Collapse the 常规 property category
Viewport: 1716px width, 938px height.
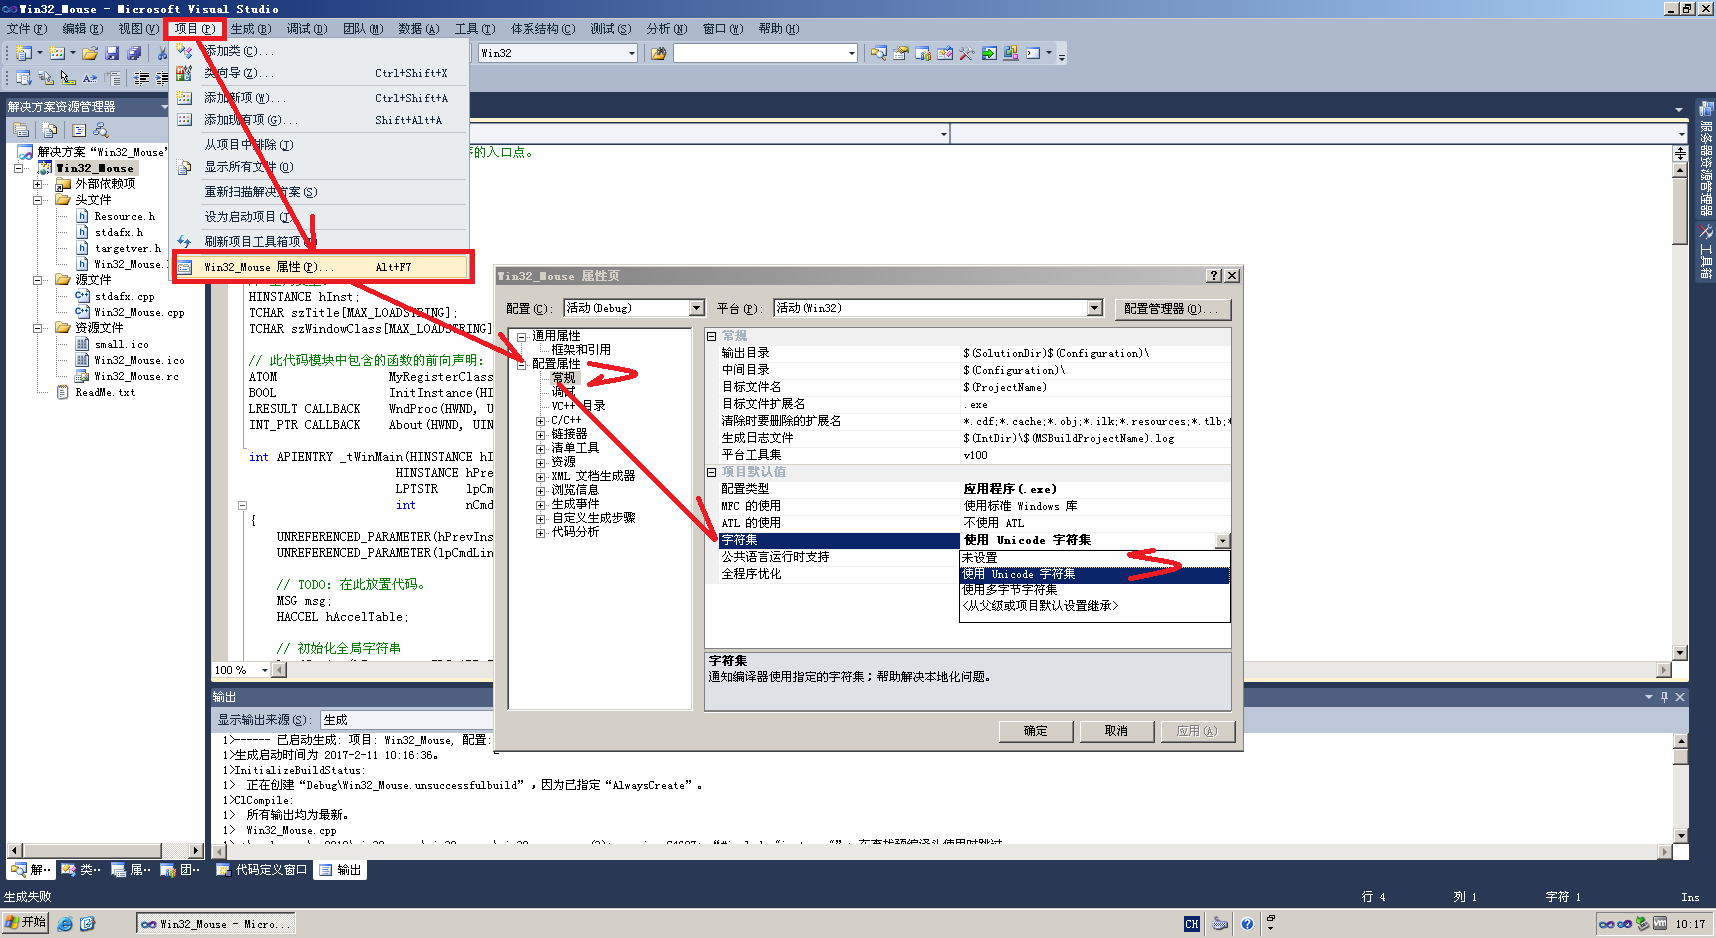click(712, 336)
